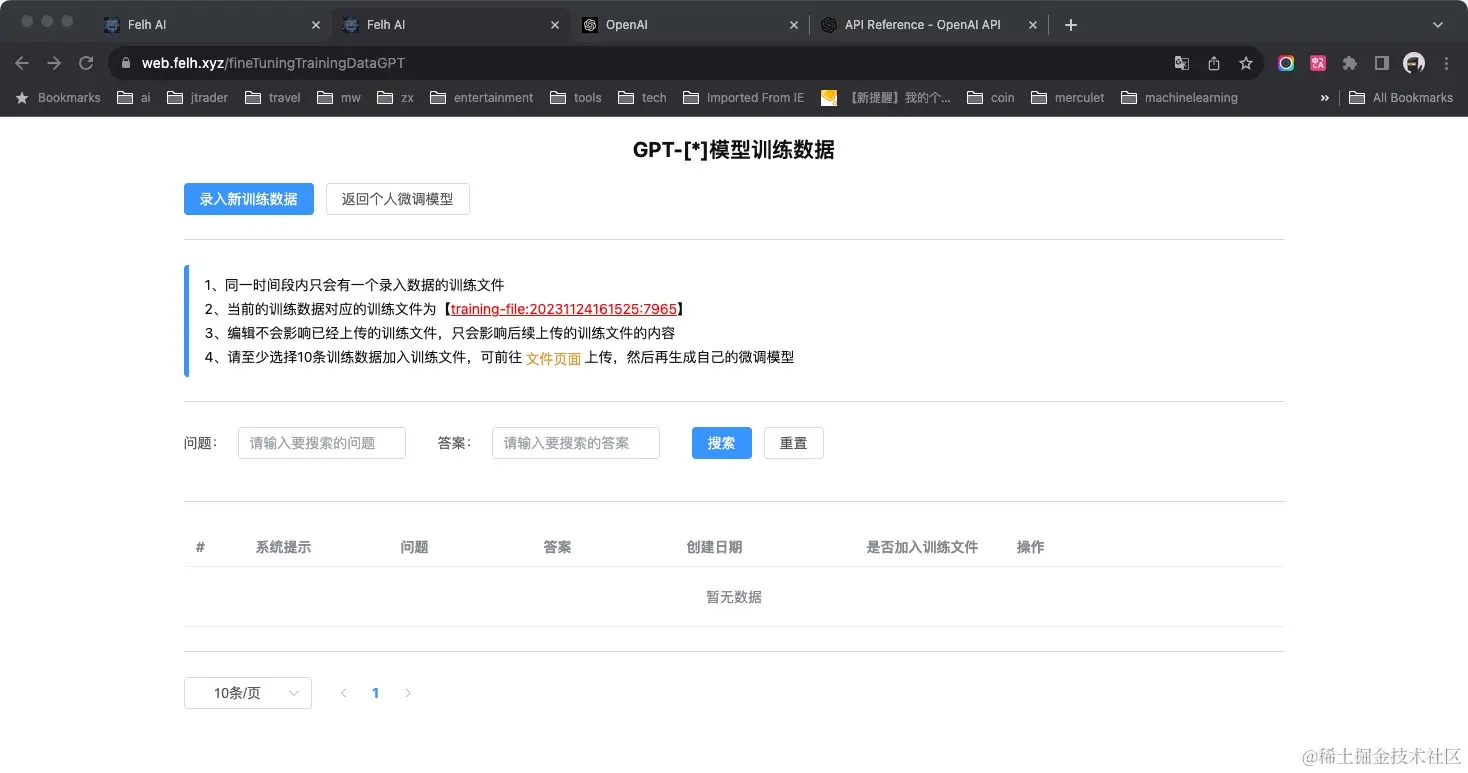Click the share page icon

point(1213,62)
